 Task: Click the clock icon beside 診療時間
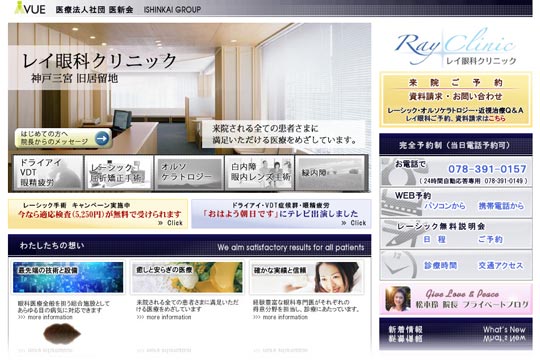click(x=398, y=265)
